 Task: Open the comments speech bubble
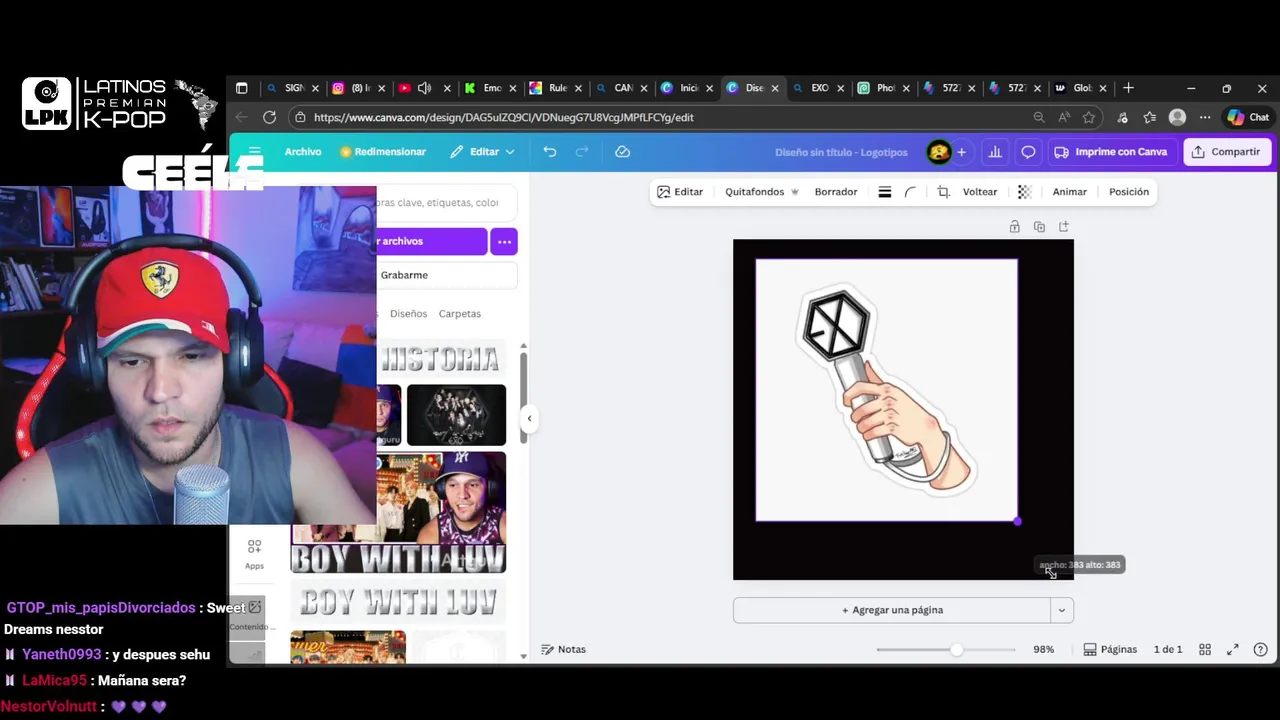(x=1028, y=152)
